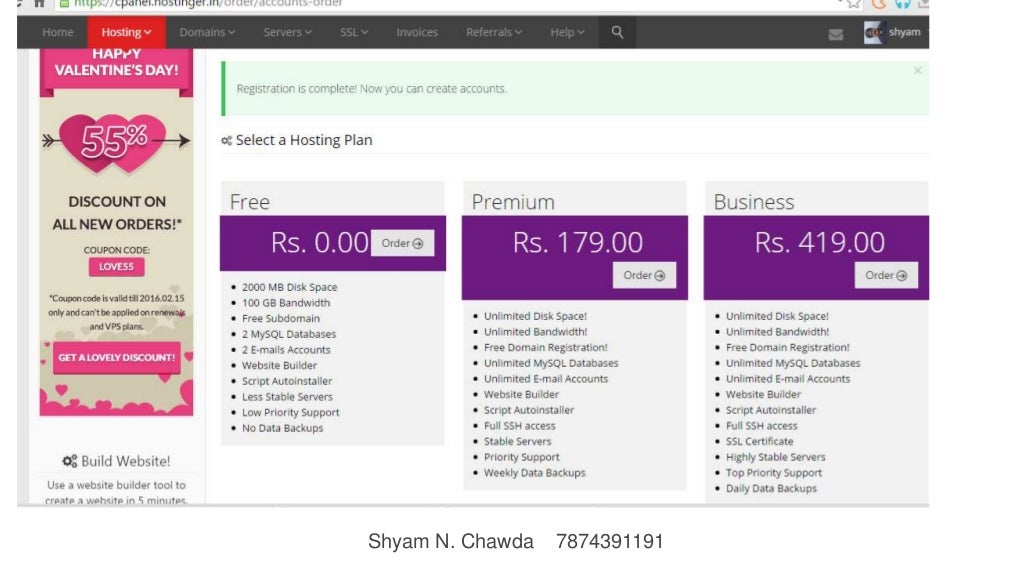Click the shyam profile avatar
Screen dimensions: 1024x576
click(x=874, y=32)
